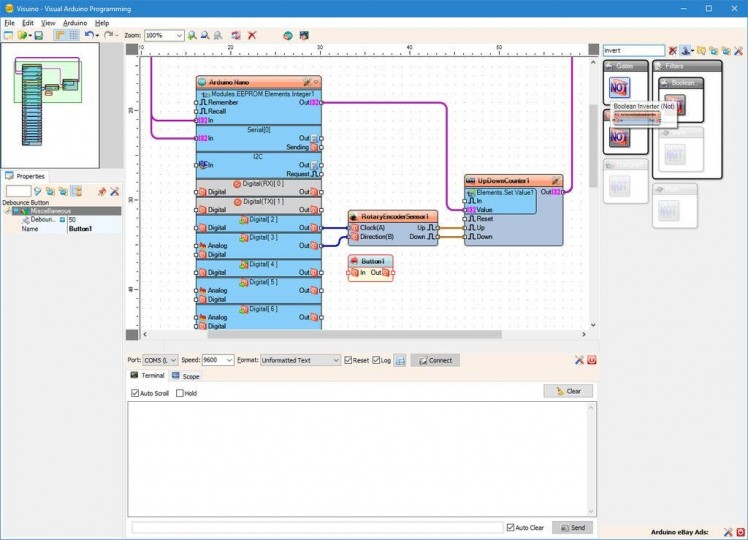Pin the Properties panel with red pin
The image size is (748, 540).
point(101,191)
